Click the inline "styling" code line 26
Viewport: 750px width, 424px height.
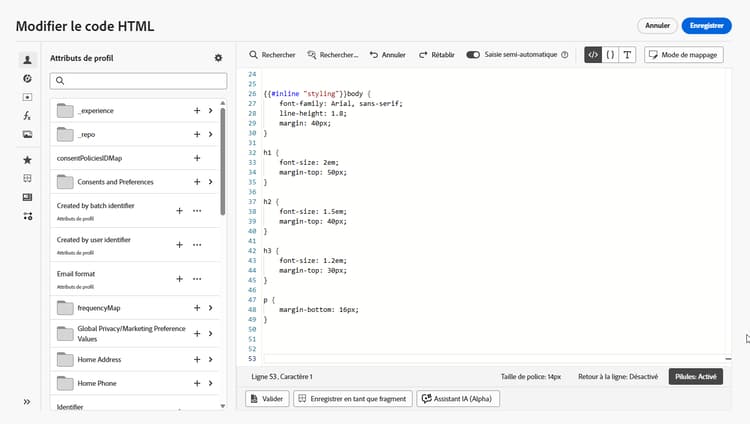tap(317, 94)
